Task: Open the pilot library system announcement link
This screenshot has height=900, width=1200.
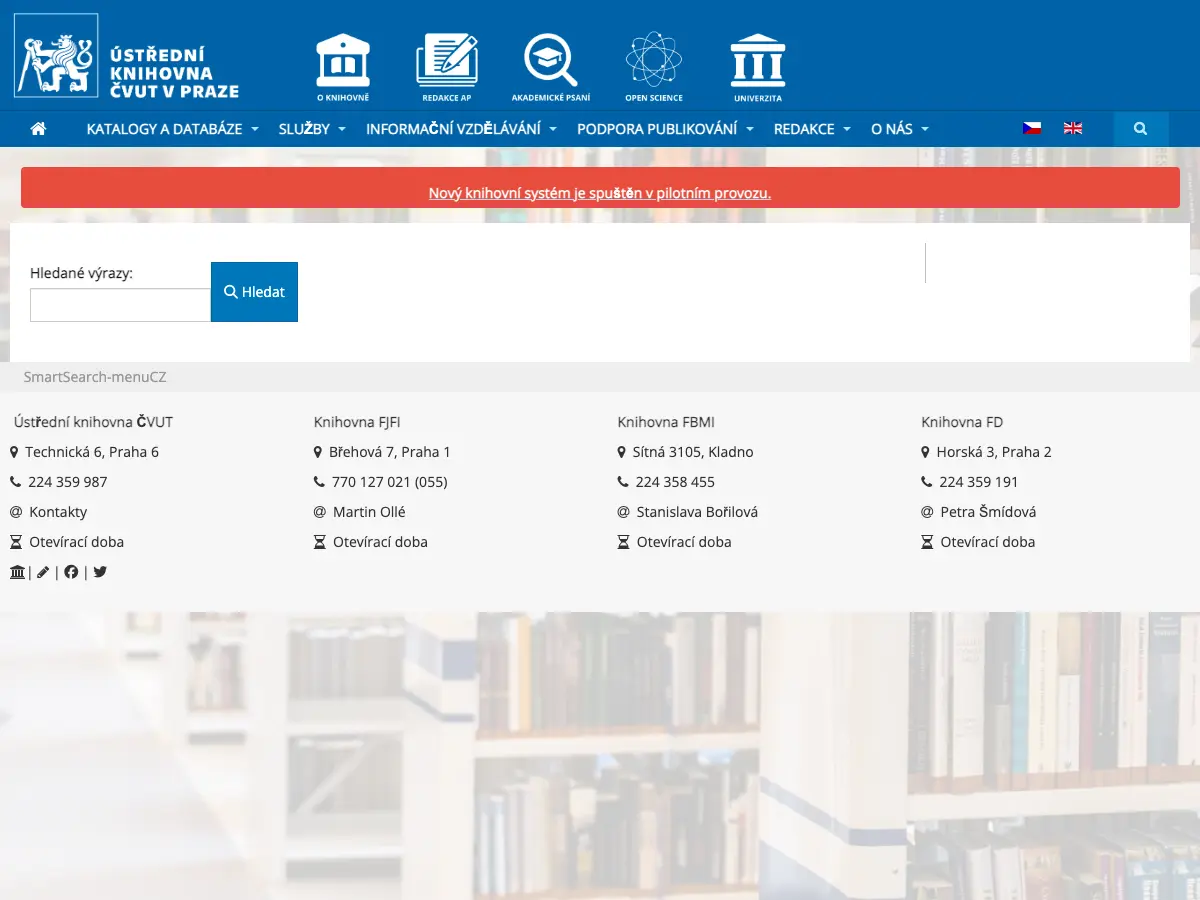Action: (x=600, y=193)
